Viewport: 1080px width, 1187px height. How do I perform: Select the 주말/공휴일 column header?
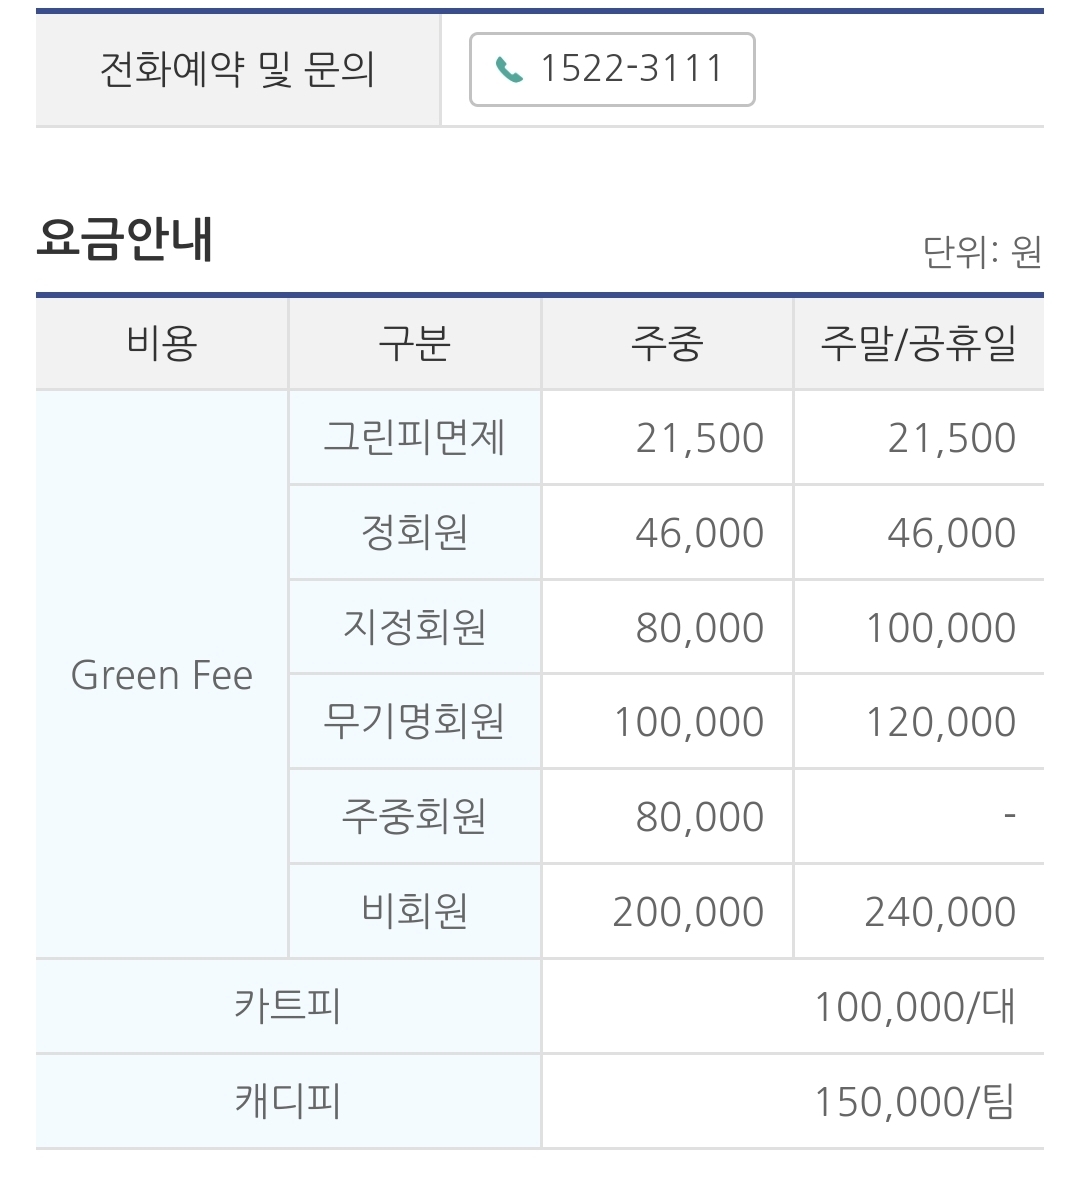pos(918,343)
